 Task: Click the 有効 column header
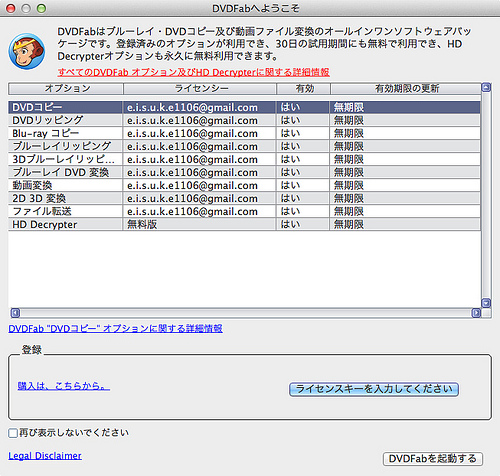coord(303,89)
